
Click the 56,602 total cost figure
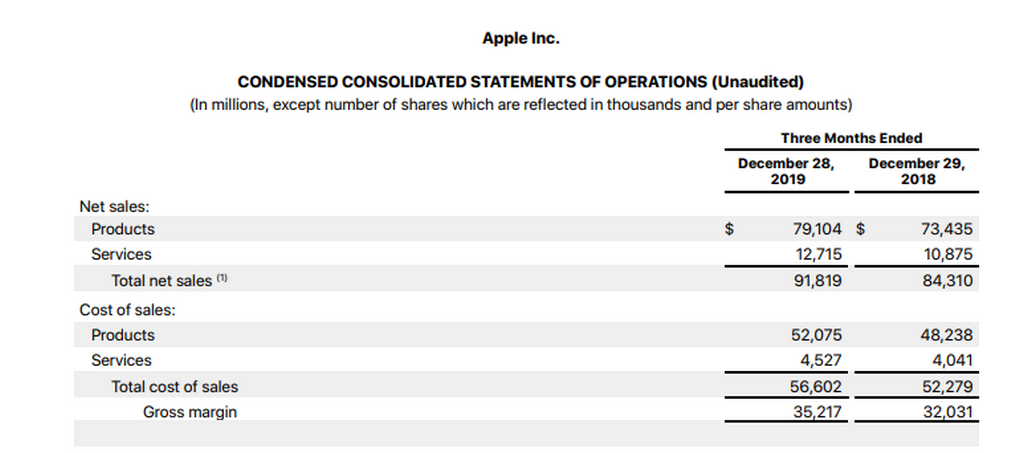pyautogui.click(x=817, y=386)
